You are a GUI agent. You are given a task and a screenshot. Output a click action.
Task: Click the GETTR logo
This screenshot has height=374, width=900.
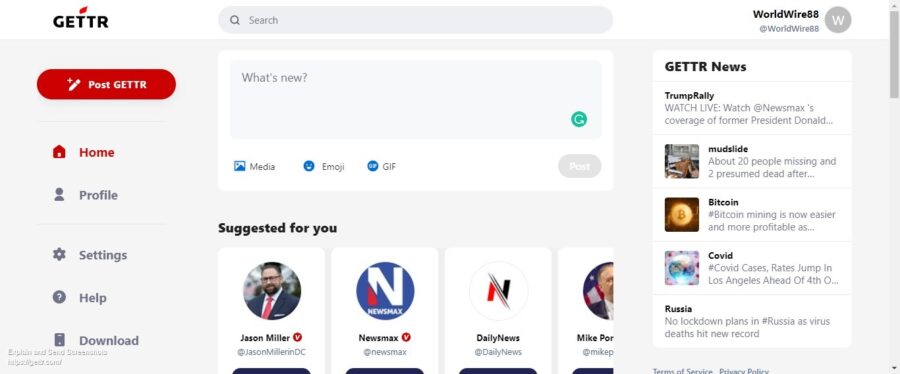[80, 18]
